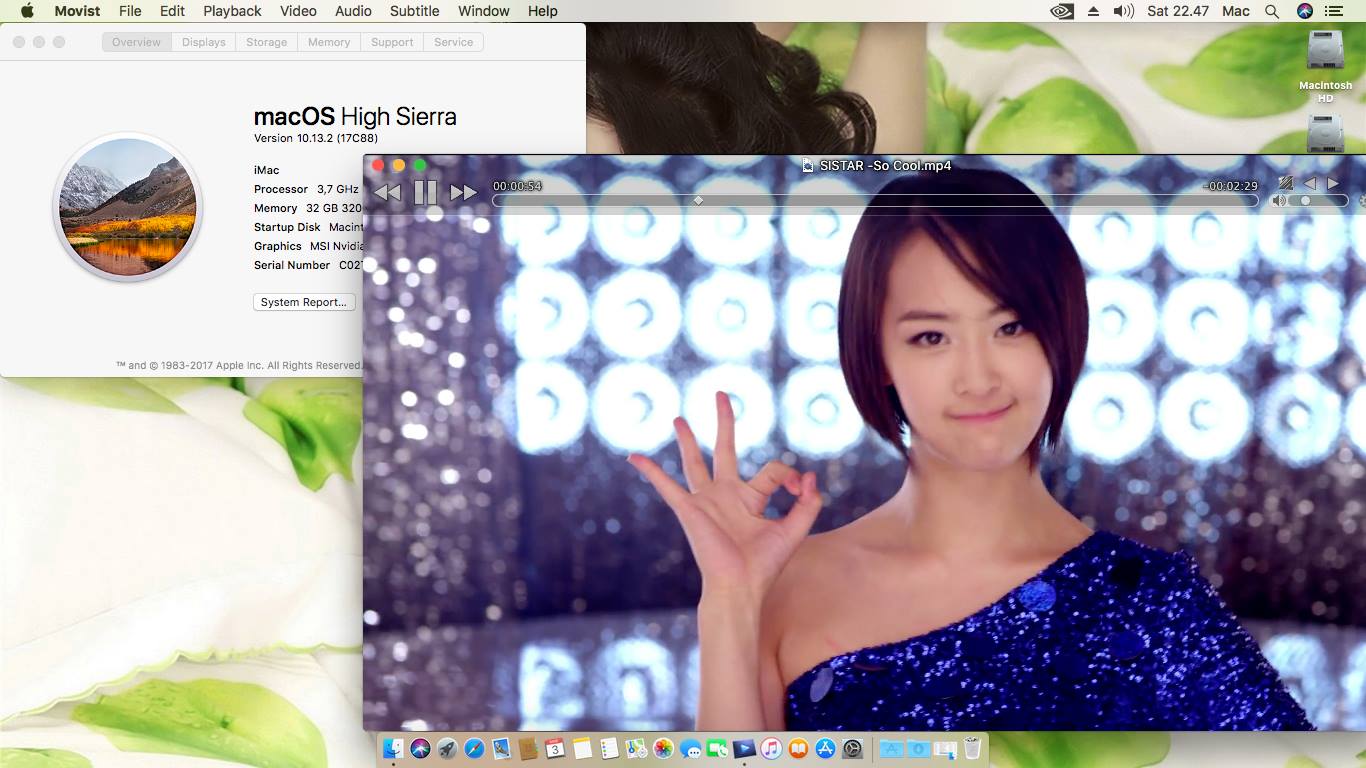Switch to the Service tab
The width and height of the screenshot is (1366, 768).
pyautogui.click(x=454, y=42)
